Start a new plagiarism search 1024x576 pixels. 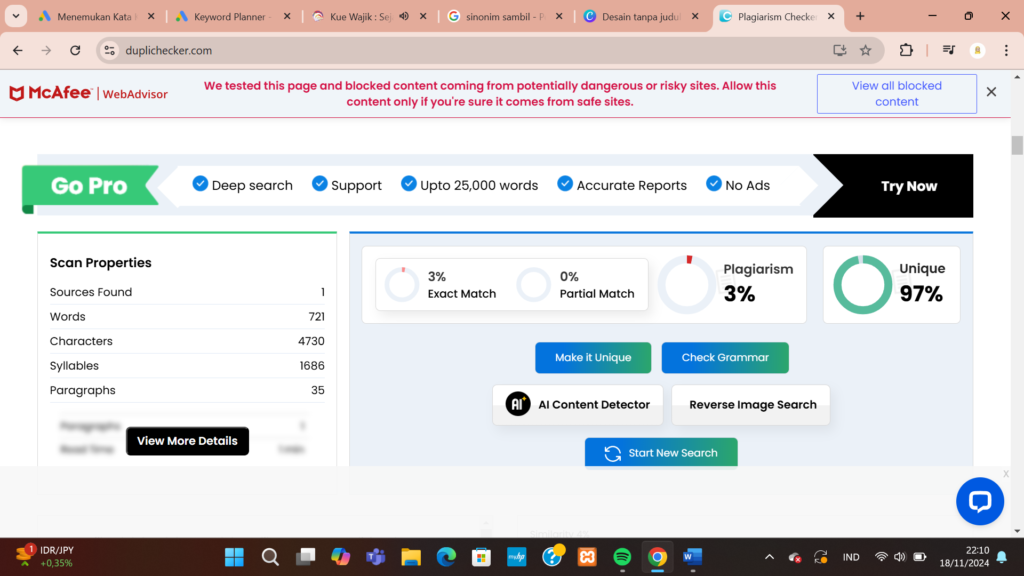coord(661,453)
